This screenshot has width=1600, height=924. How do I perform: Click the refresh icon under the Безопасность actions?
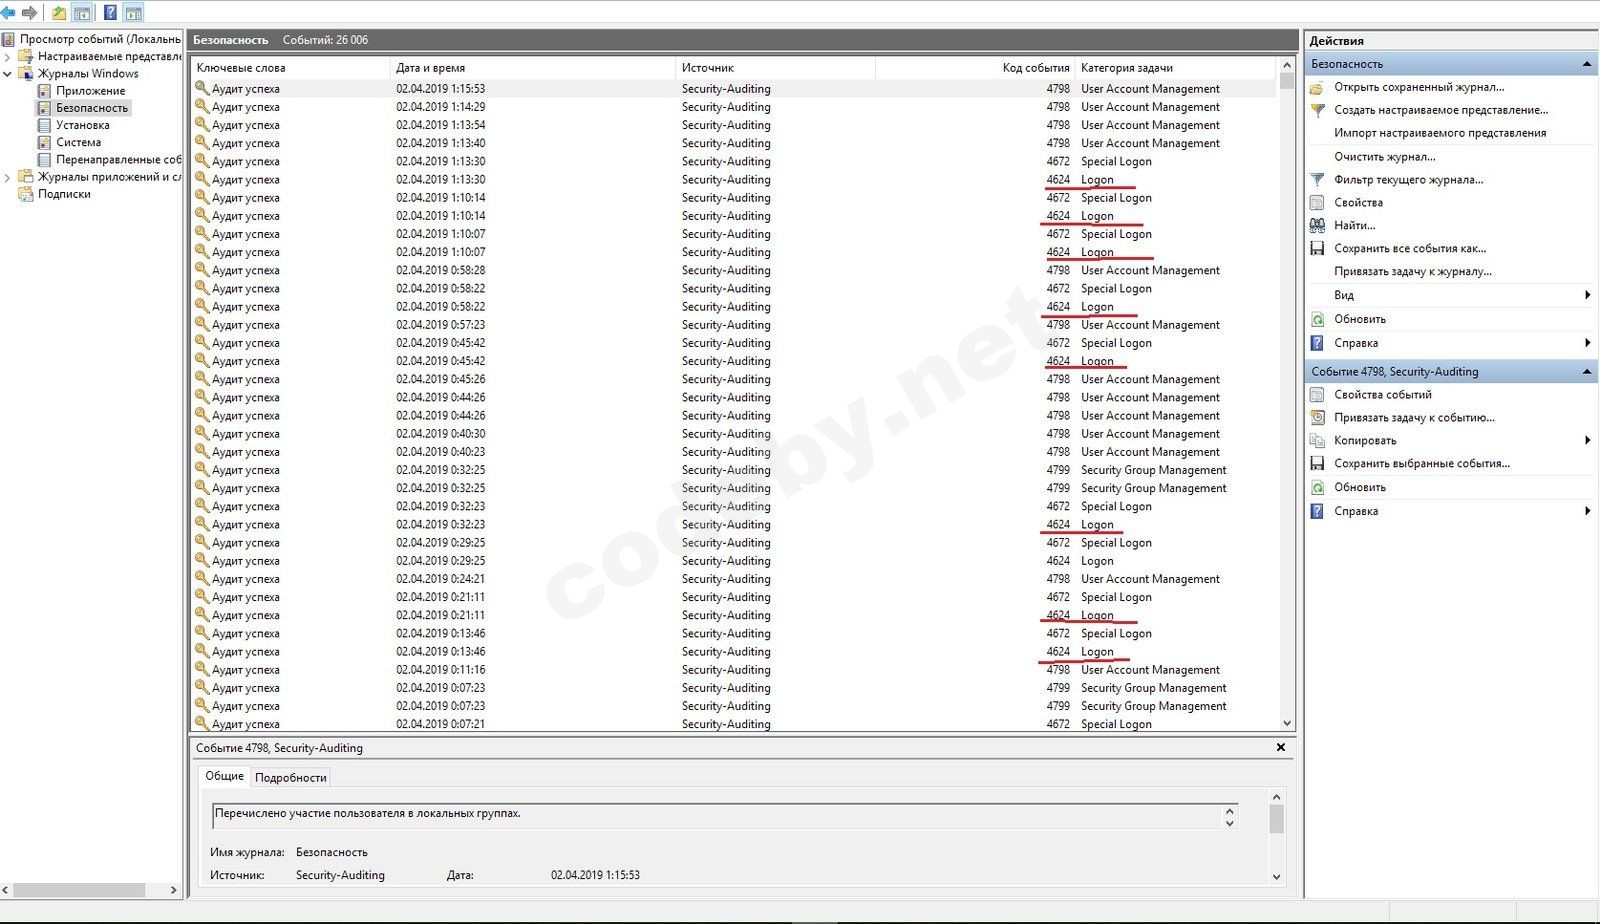[x=1317, y=319]
